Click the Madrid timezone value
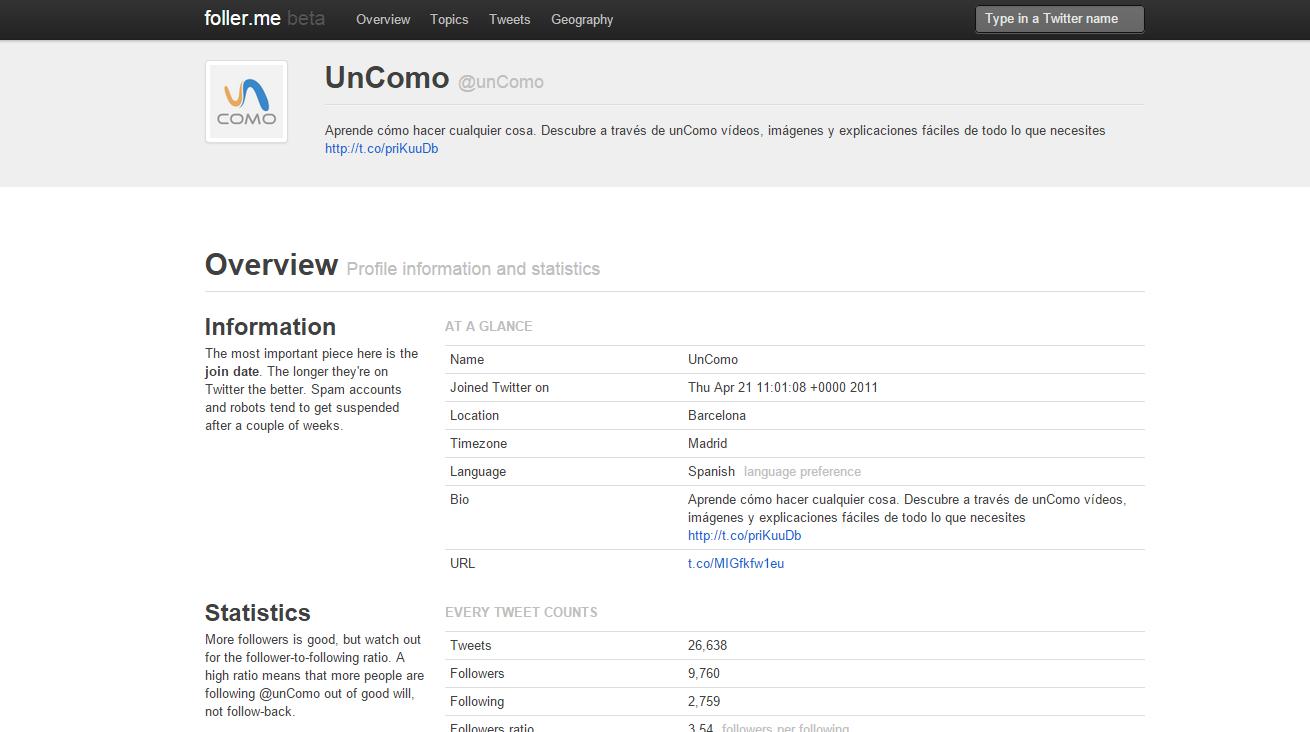 [707, 443]
